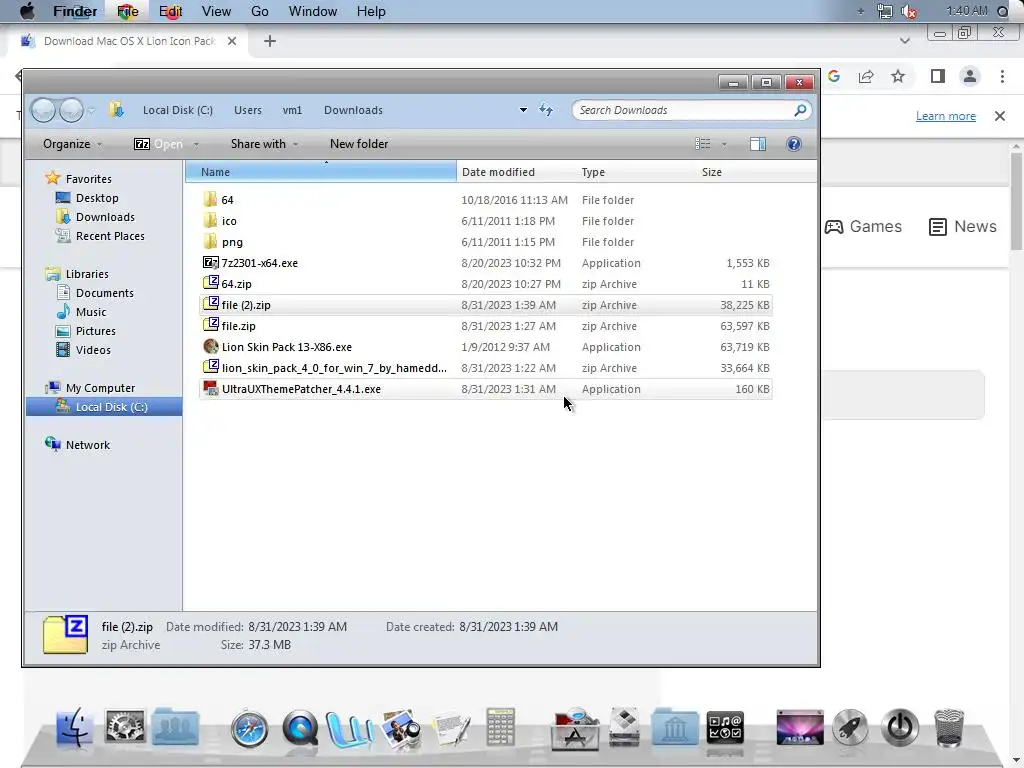The image size is (1024, 768).
Task: Open the browser three-dot menu
Action: click(1002, 76)
